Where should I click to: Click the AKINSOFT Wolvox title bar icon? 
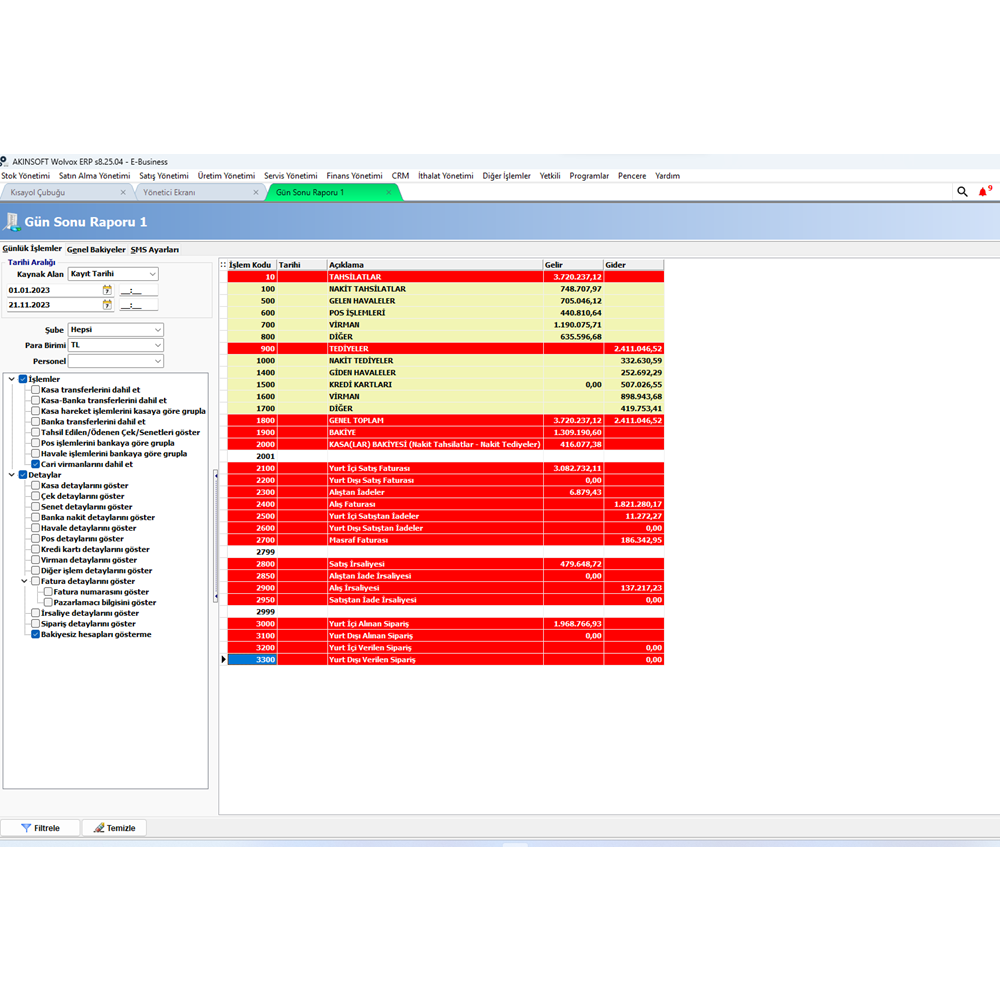coord(5,161)
